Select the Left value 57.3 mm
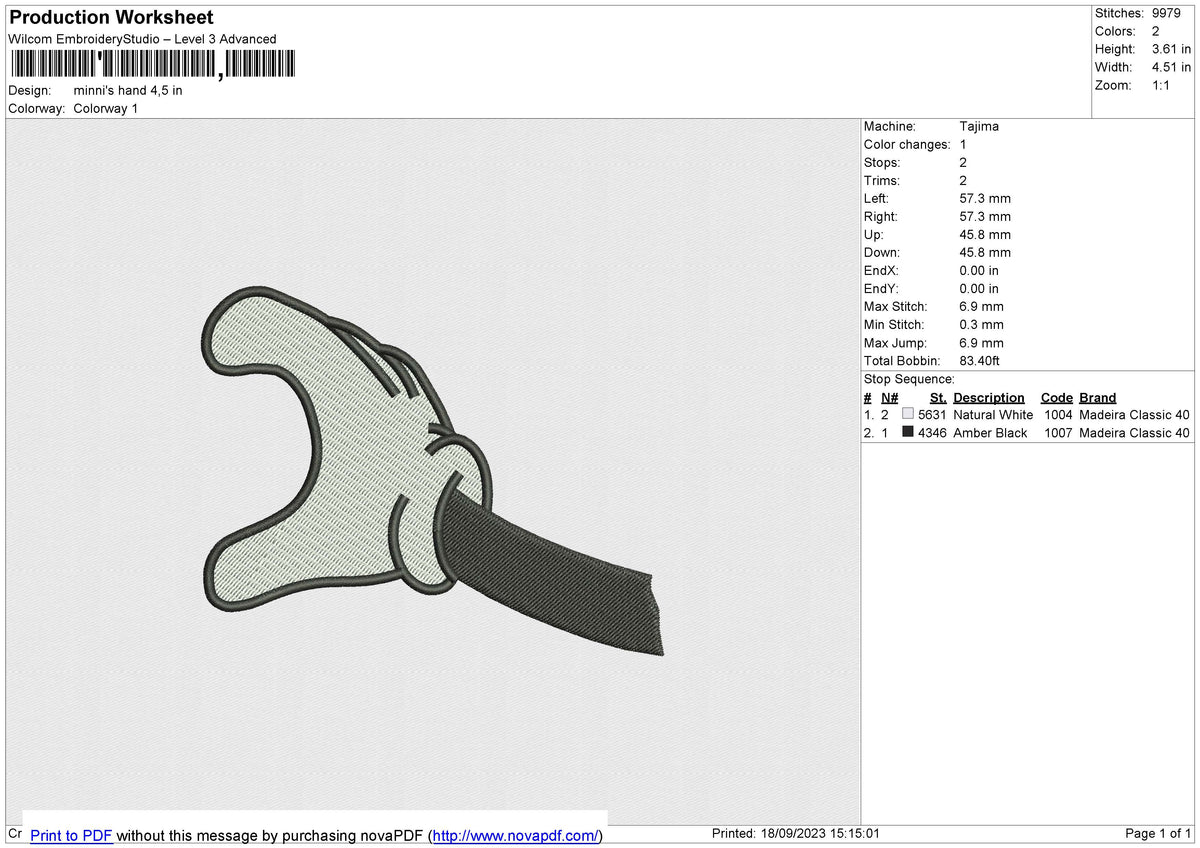The width and height of the screenshot is (1200, 848). [x=985, y=198]
